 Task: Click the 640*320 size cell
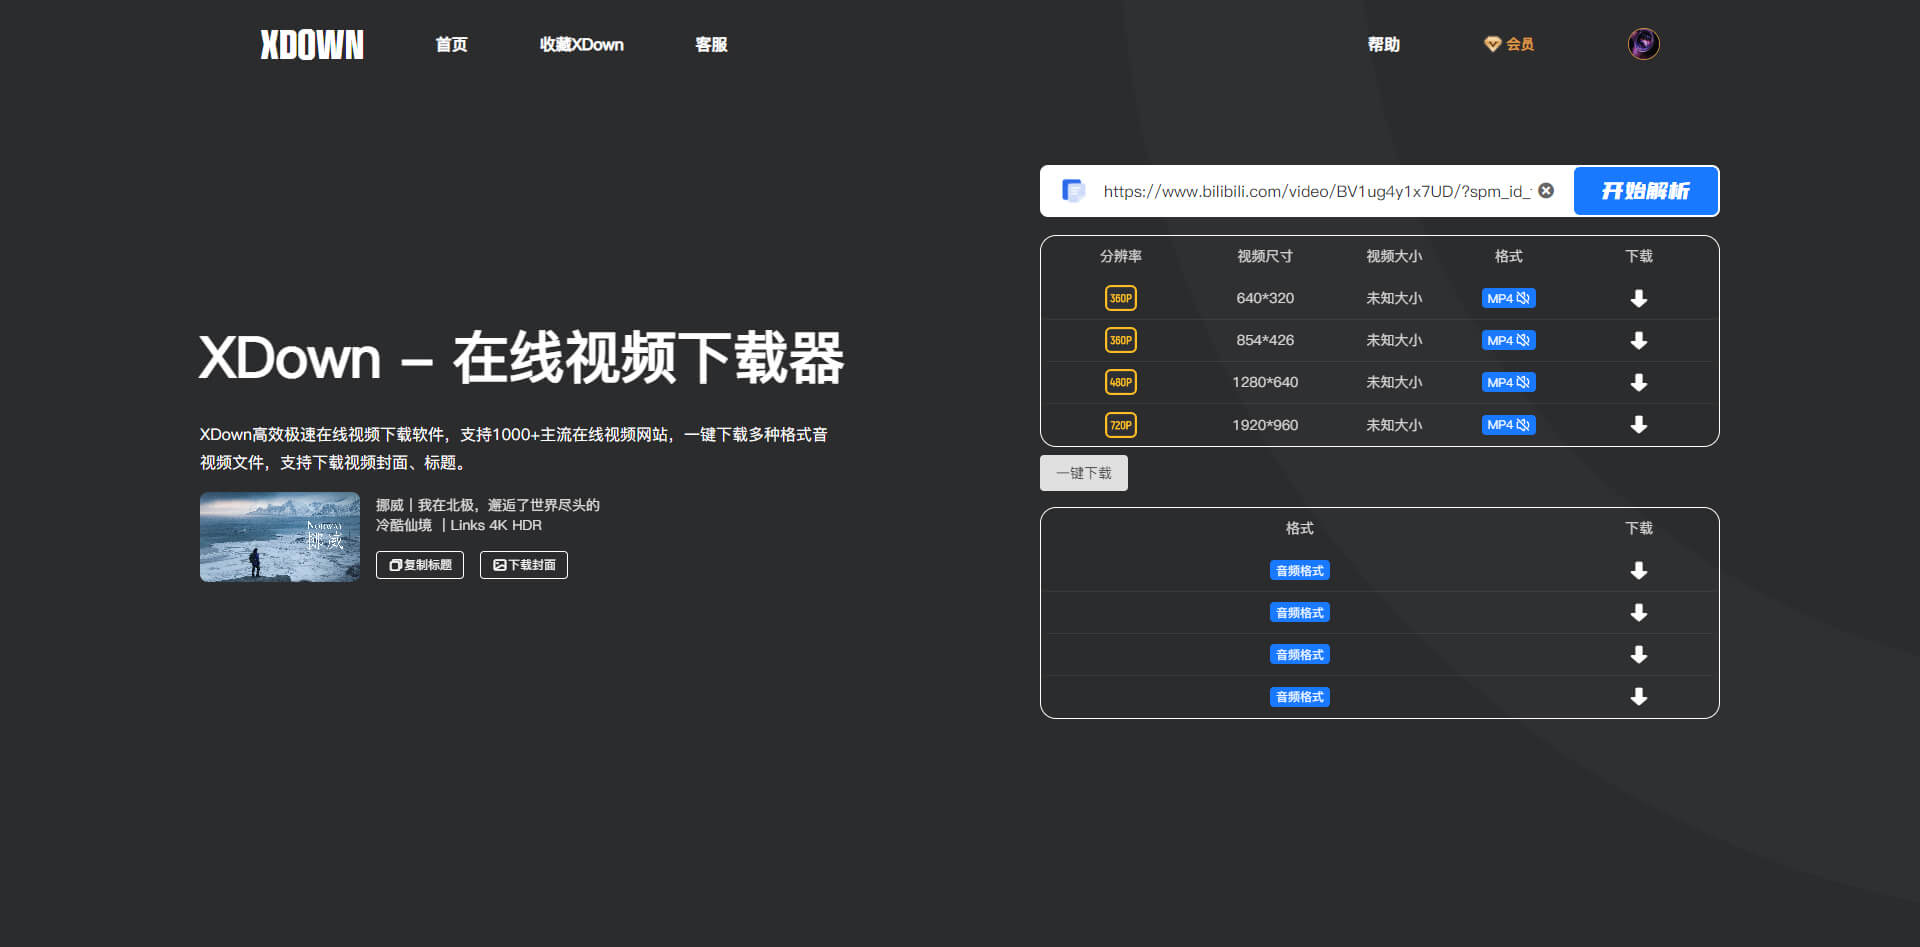coord(1265,298)
